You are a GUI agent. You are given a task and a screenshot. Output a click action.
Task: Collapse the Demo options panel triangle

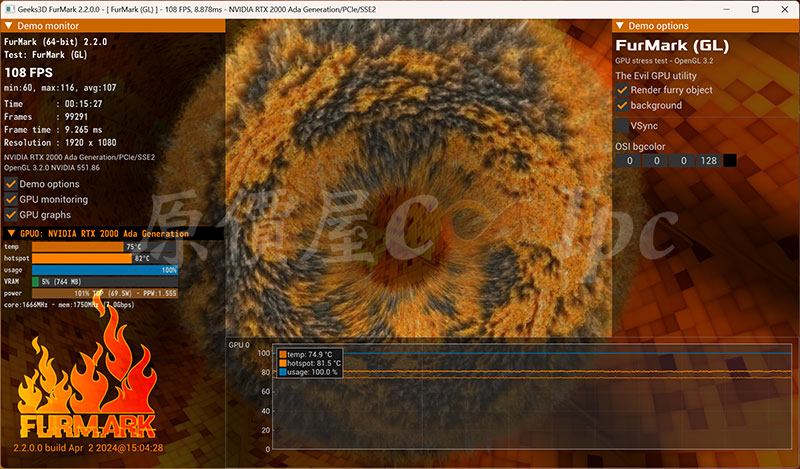pos(619,26)
